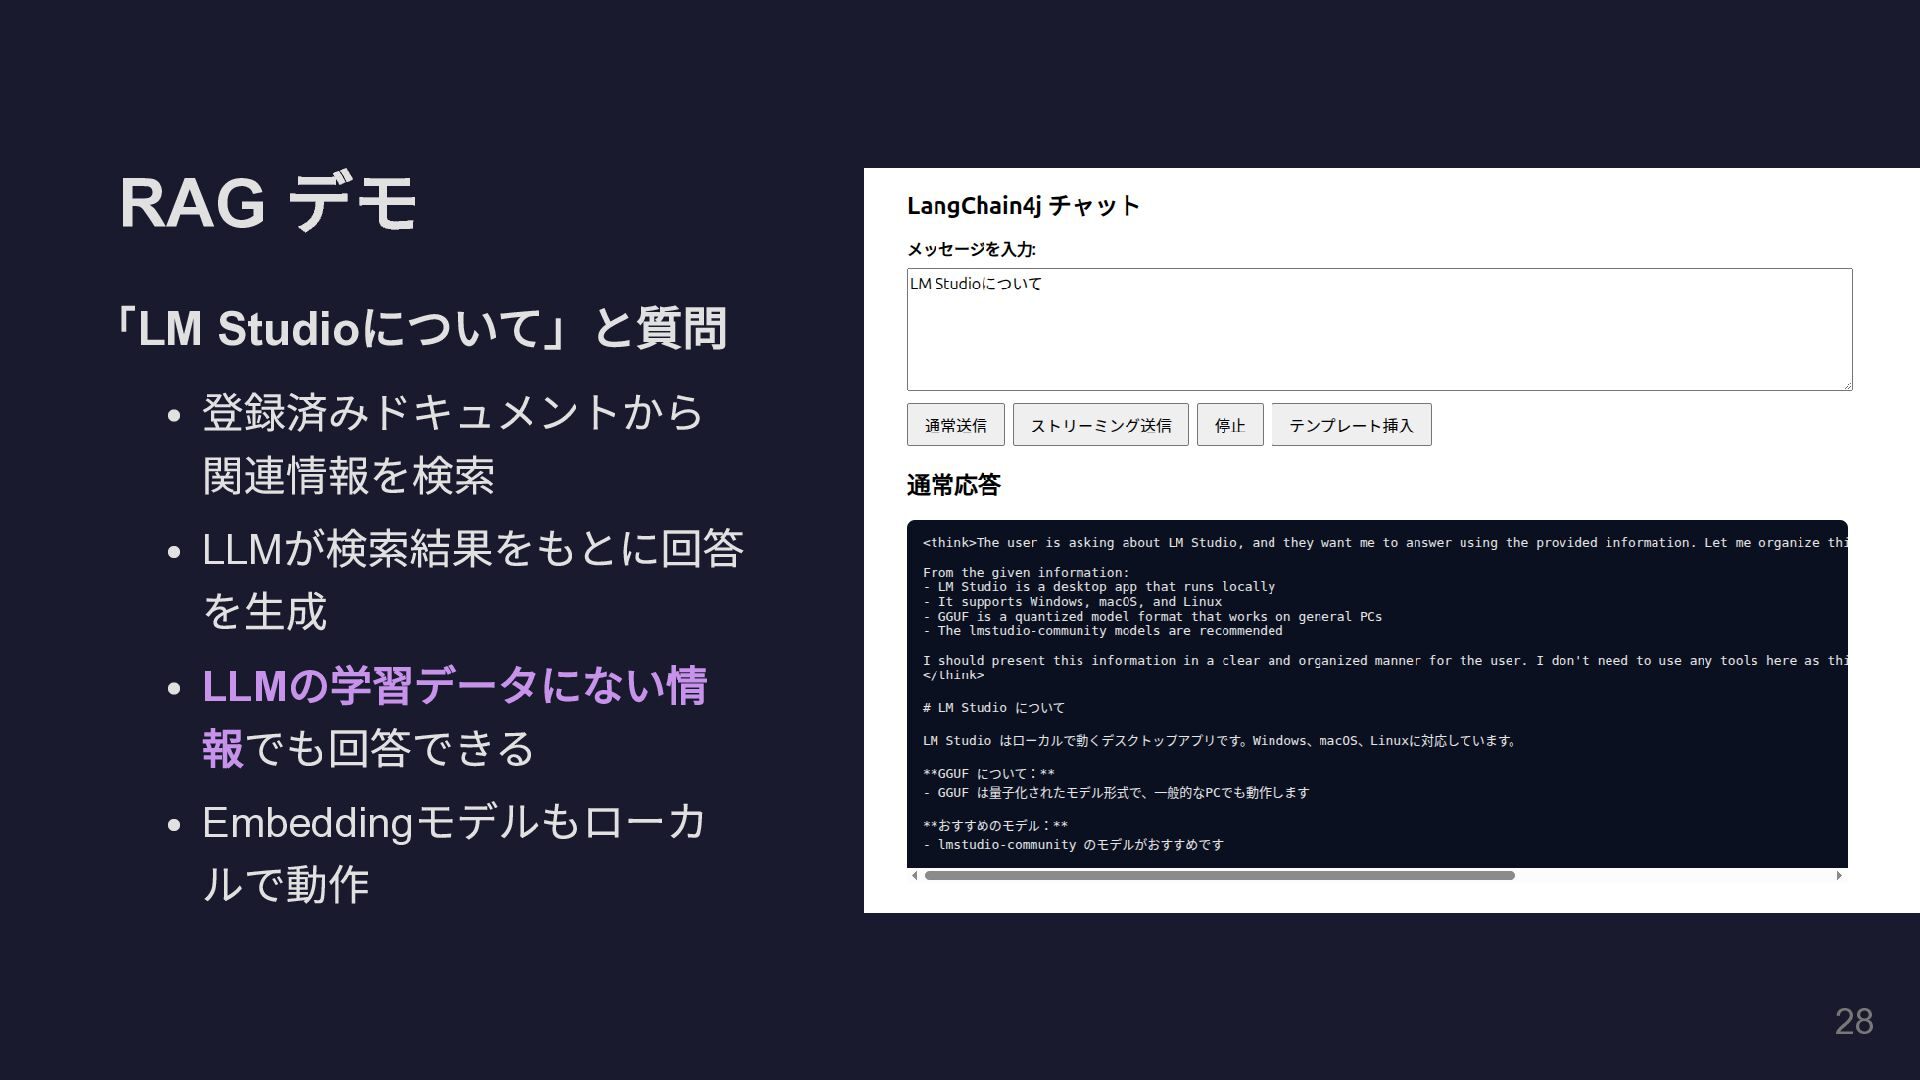The width and height of the screenshot is (1920, 1080).
Task: Click the **おすすめのモデル** line in response
Action: 995,826
